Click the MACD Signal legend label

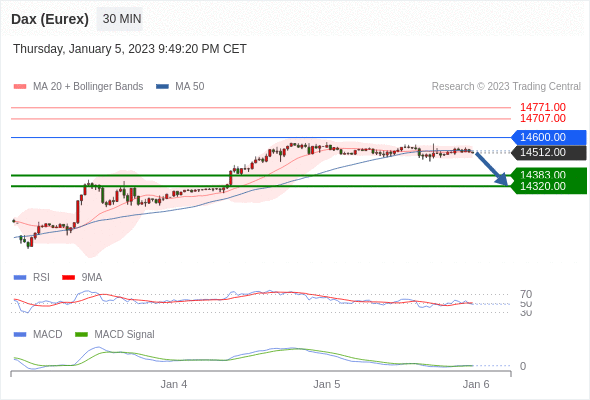coord(124,335)
